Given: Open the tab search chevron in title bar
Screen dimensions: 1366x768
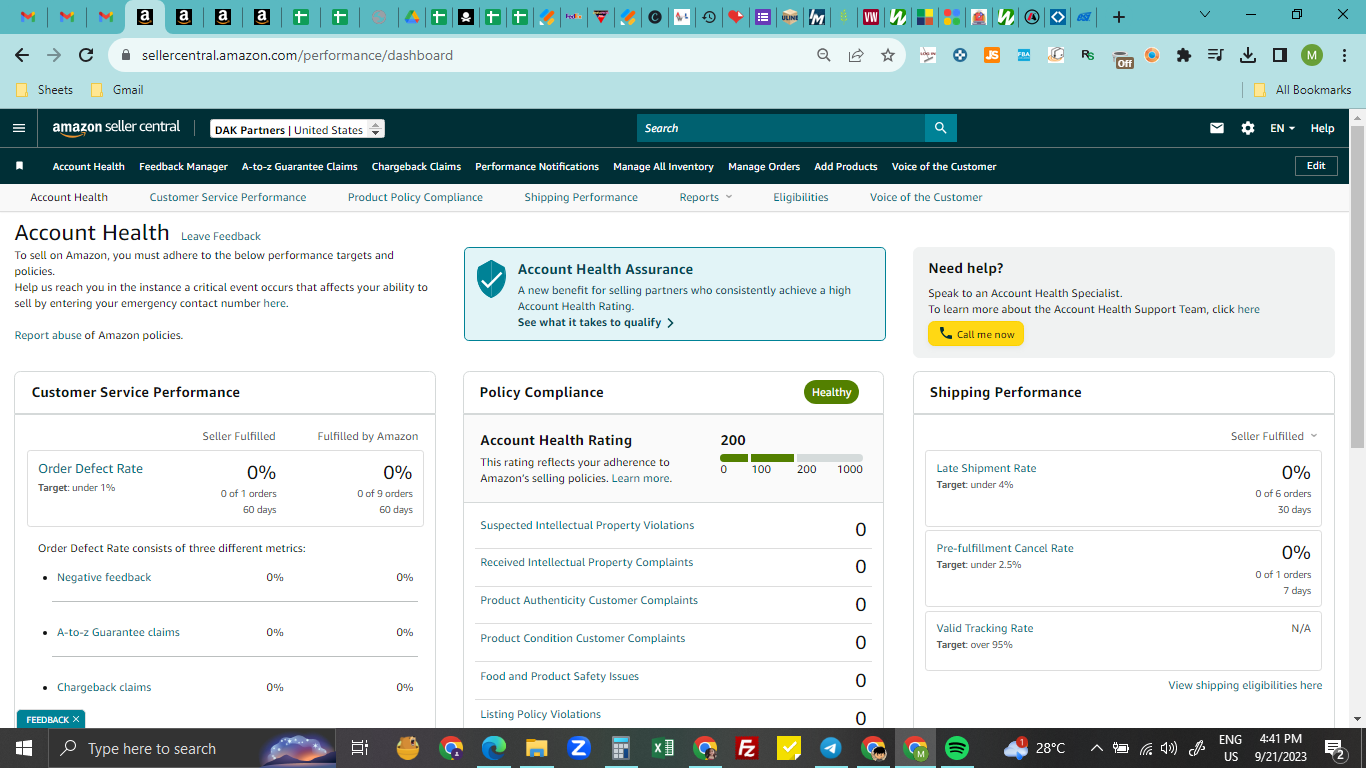Looking at the screenshot, I should coord(1204,15).
